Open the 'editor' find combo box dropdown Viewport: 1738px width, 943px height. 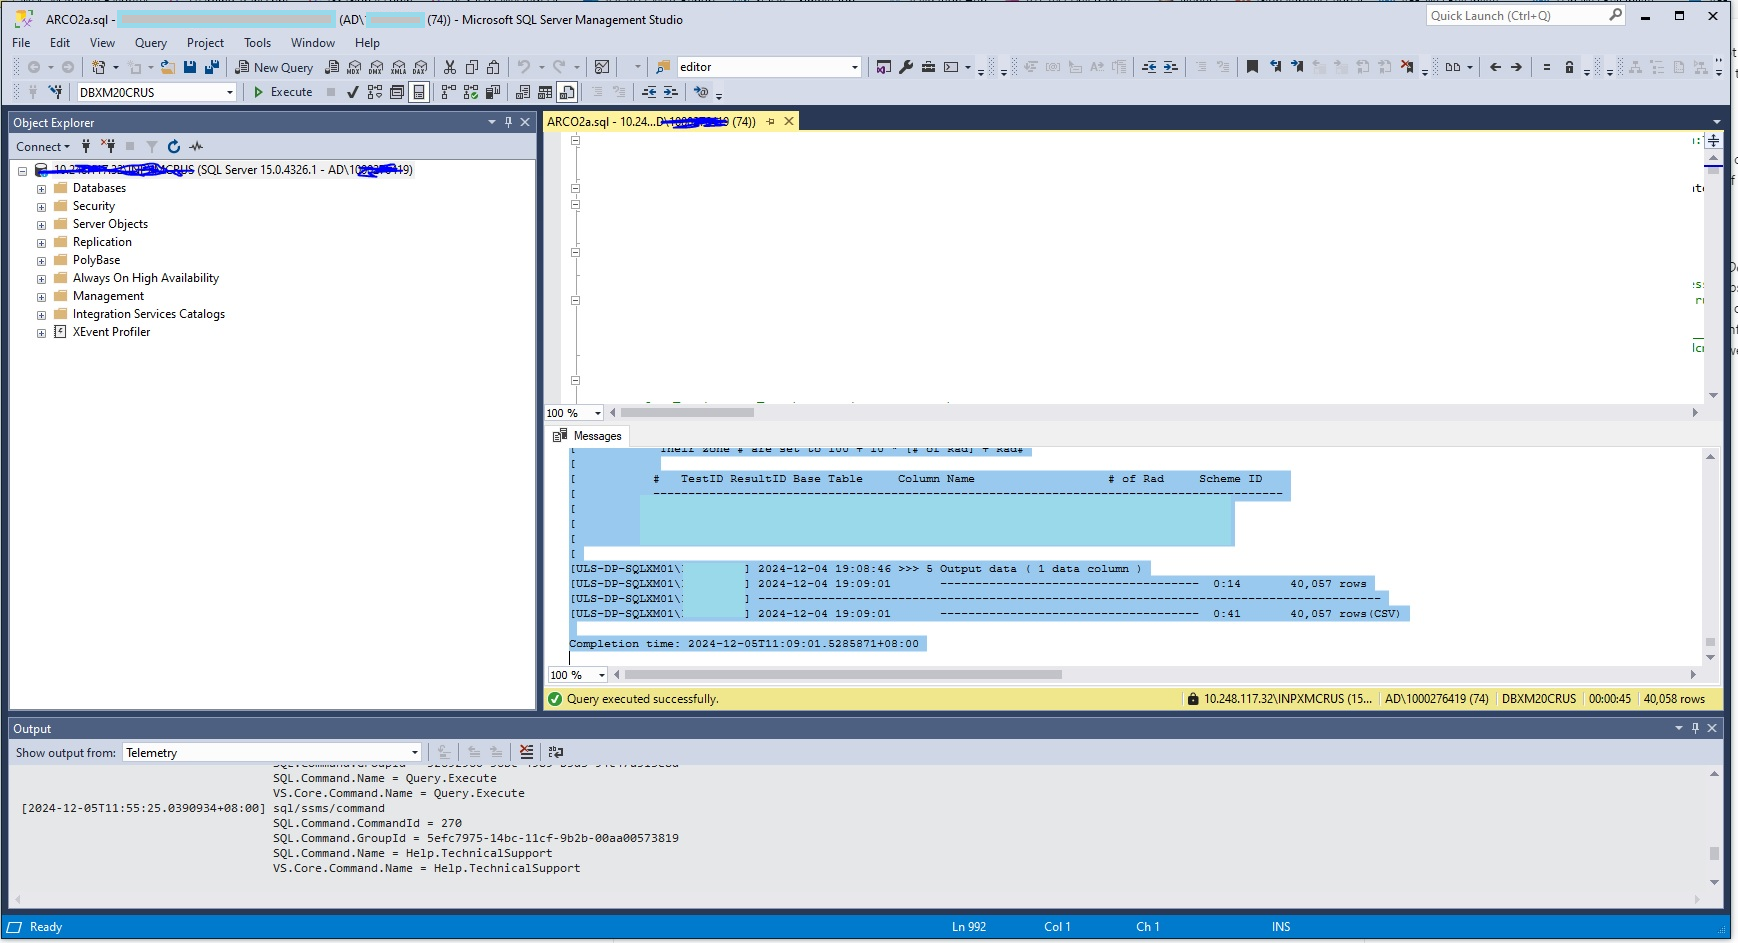click(x=854, y=67)
